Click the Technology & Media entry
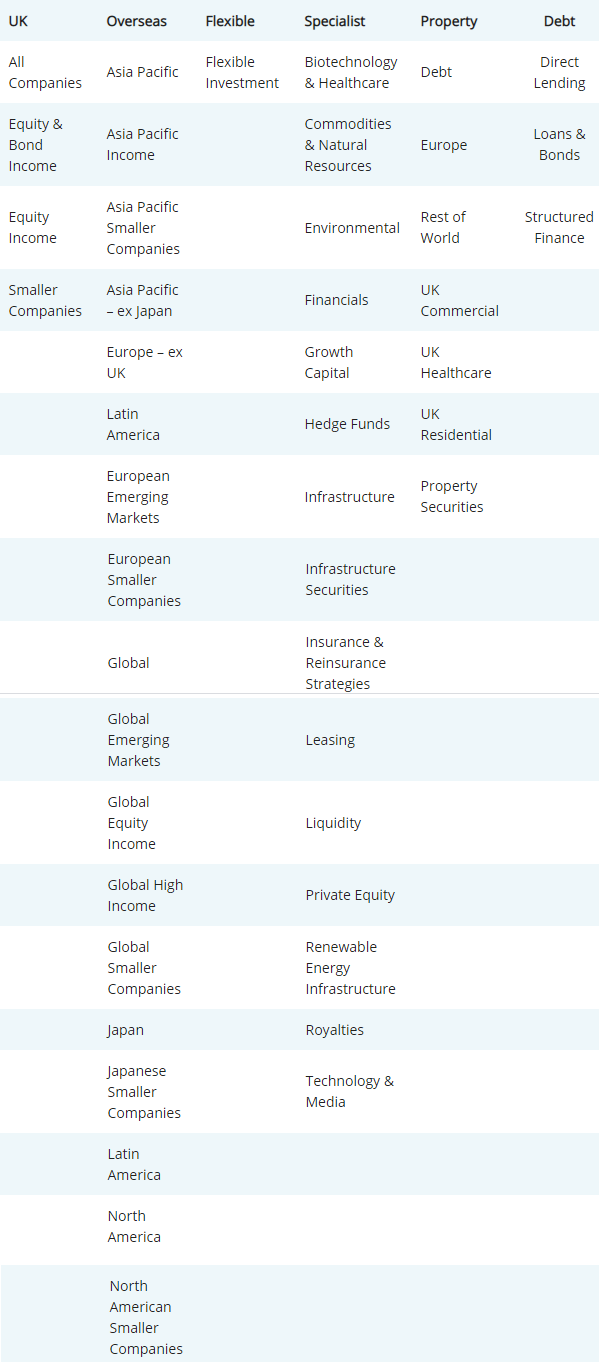 click(349, 1091)
